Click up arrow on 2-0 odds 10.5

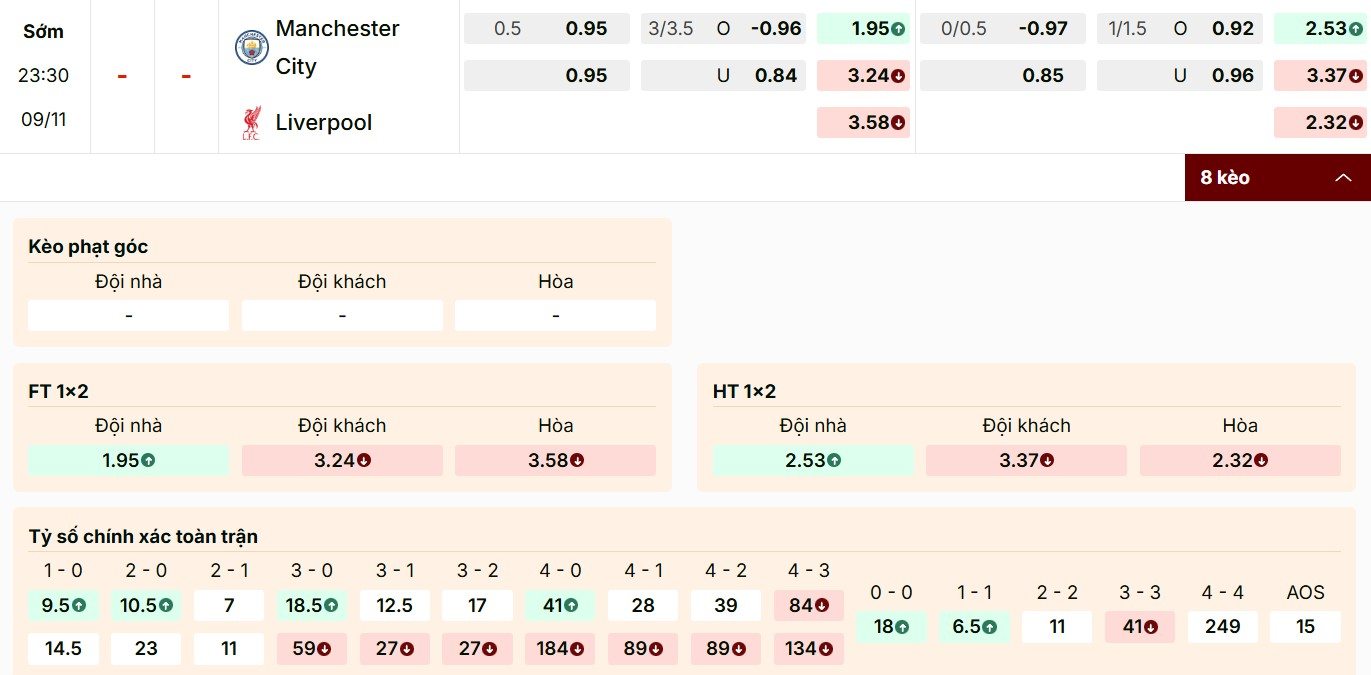coord(166,605)
